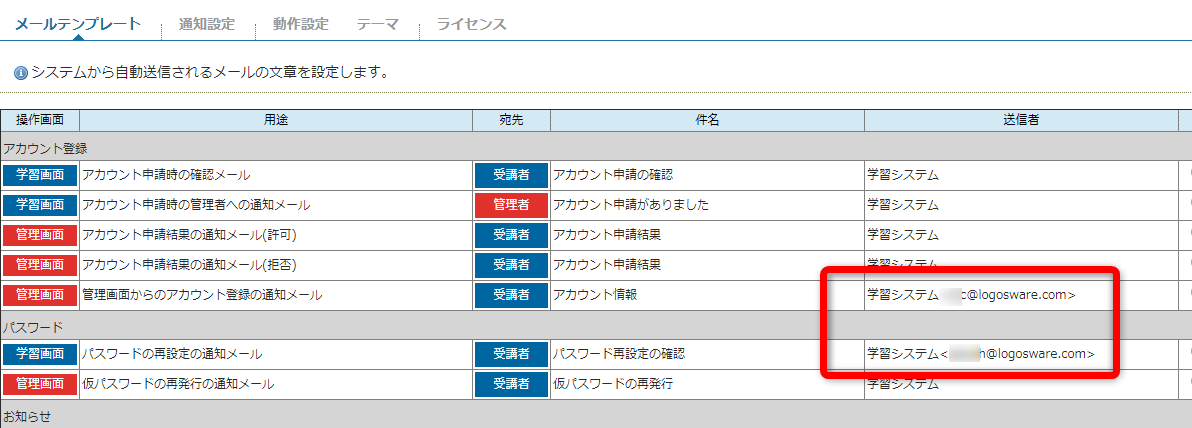Click 管理画面 badge for 仮パスワードの再発行の通知メール
Viewport: 1192px width, 428px height.
click(40, 384)
